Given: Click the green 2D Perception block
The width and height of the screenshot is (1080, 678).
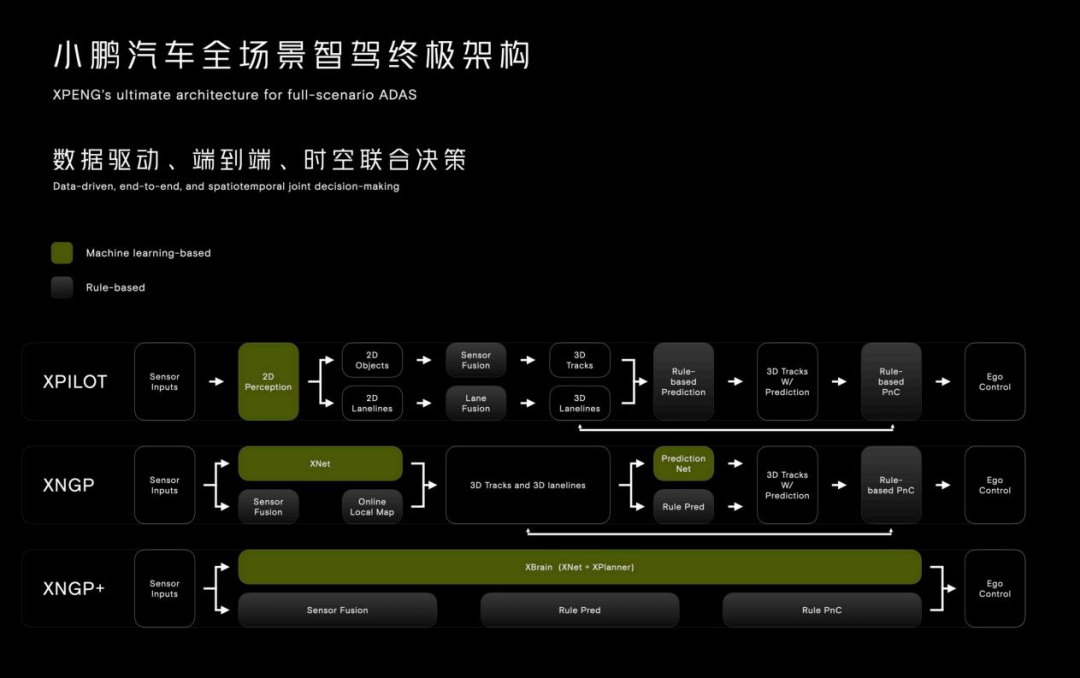Looking at the screenshot, I should click(269, 382).
